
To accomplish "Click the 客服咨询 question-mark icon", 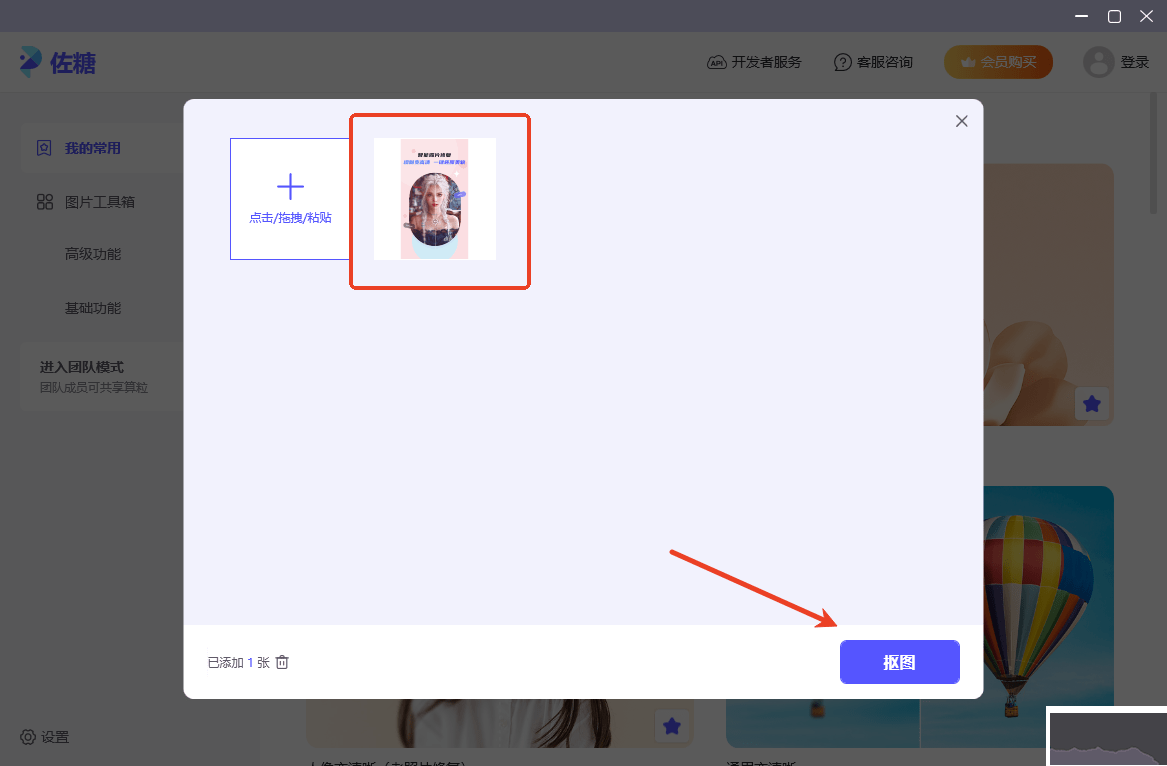I will tap(842, 61).
